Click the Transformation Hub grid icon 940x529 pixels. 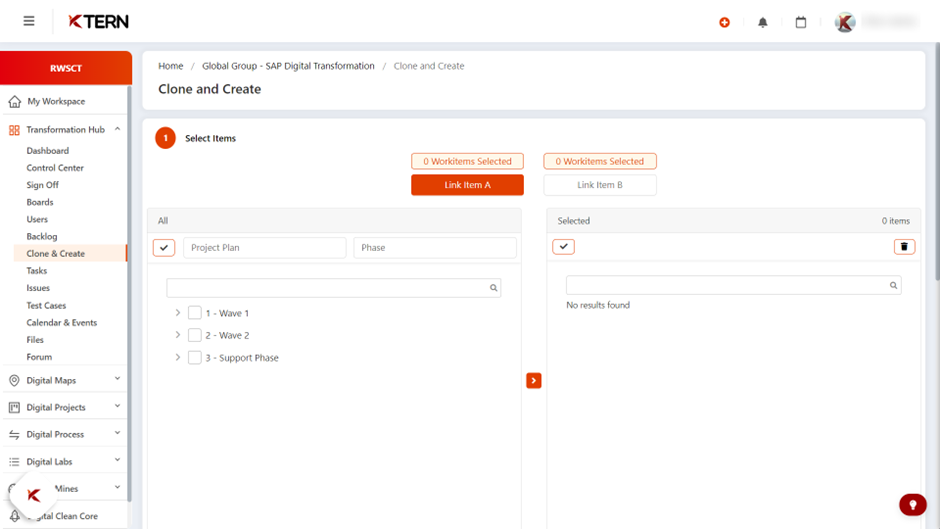tap(14, 130)
